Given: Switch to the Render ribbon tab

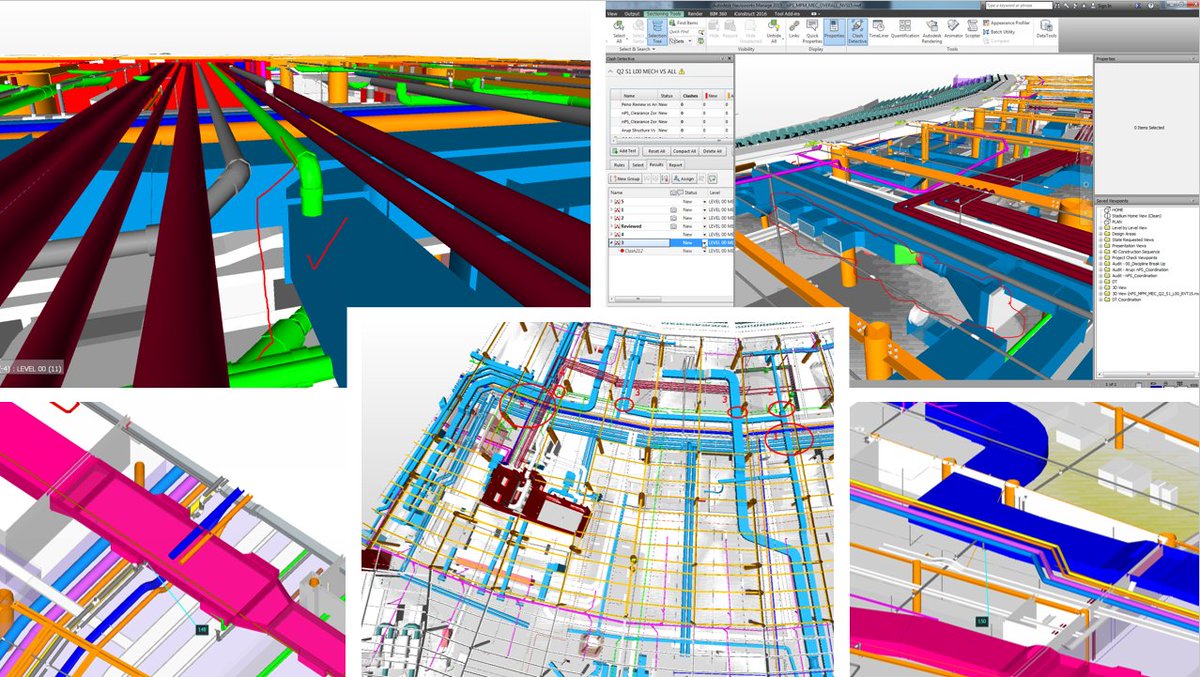Looking at the screenshot, I should tap(695, 14).
